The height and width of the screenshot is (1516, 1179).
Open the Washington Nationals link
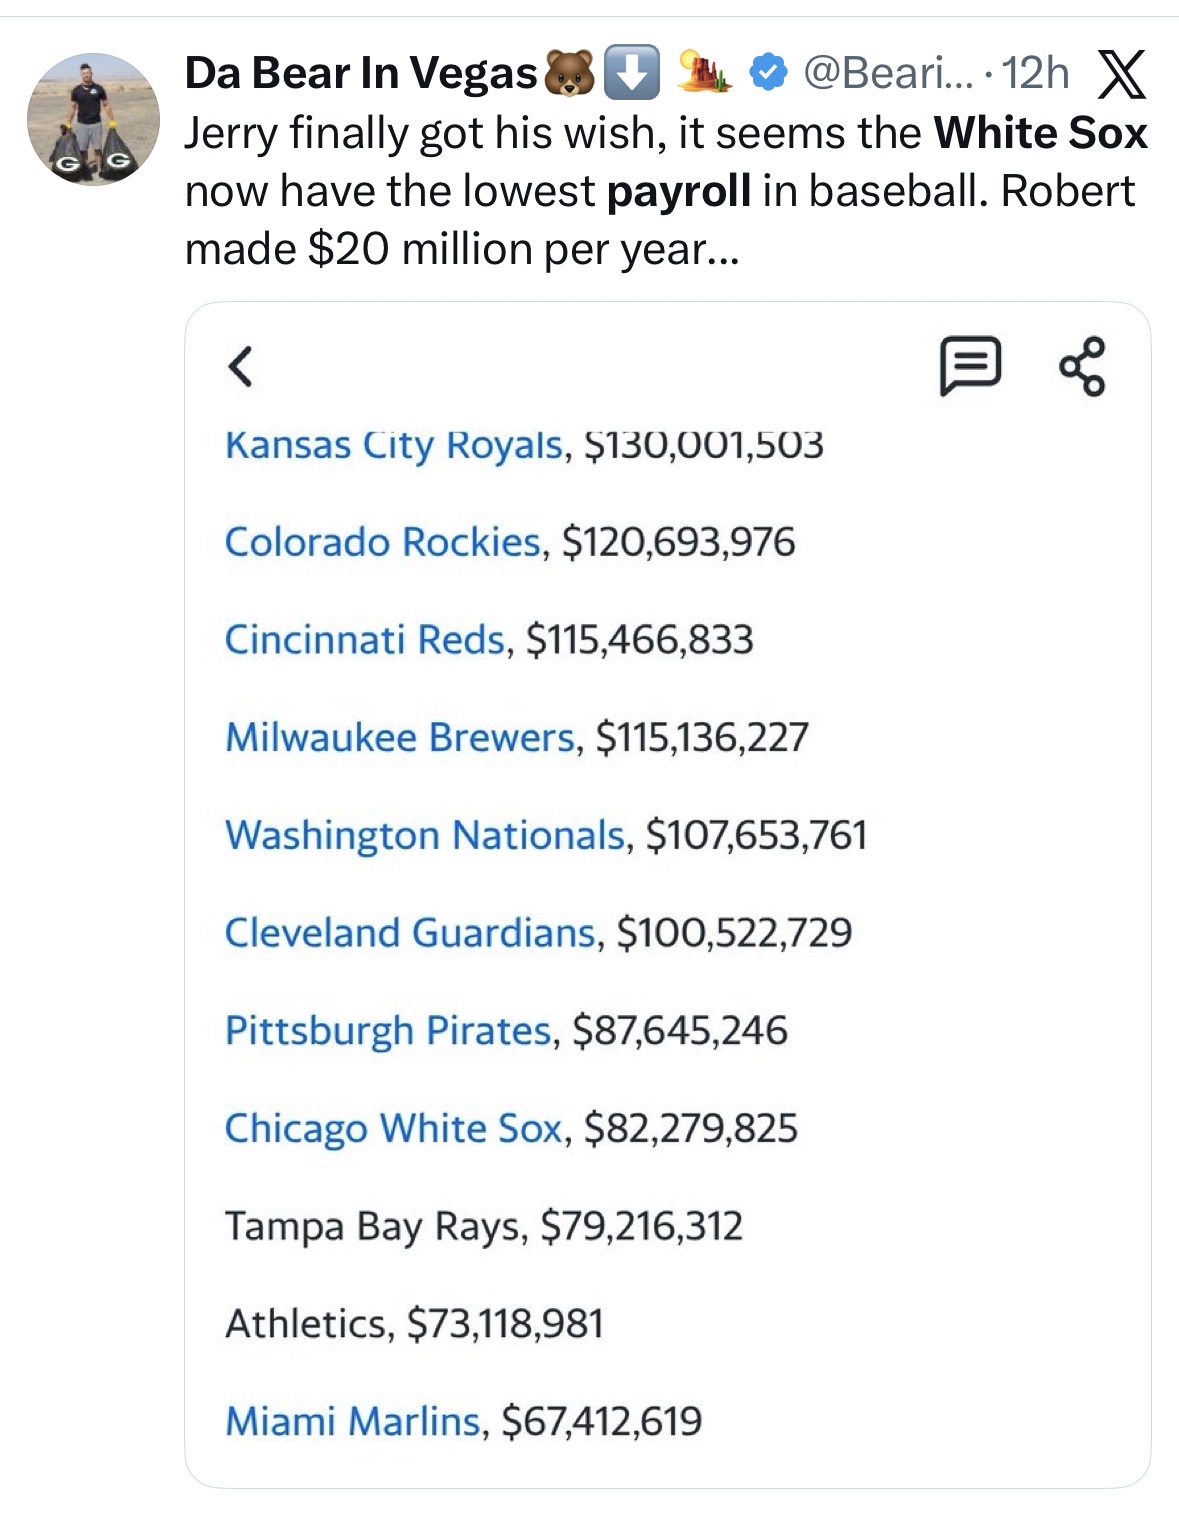click(425, 835)
